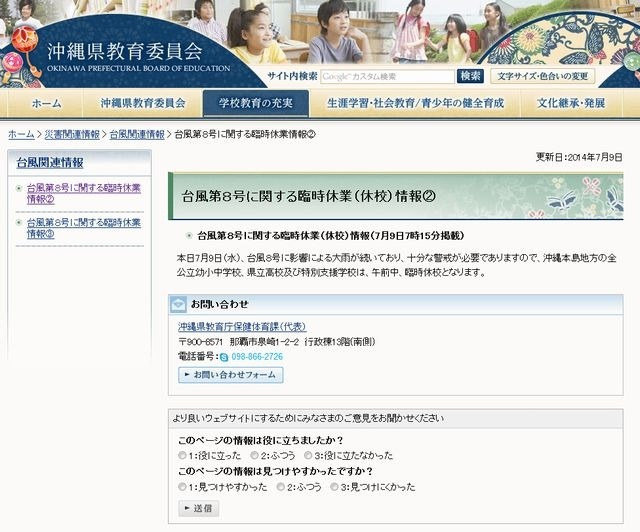This screenshot has width=640, height=532.
Task: Click phone number 098-866-2726
Action: [x=257, y=357]
